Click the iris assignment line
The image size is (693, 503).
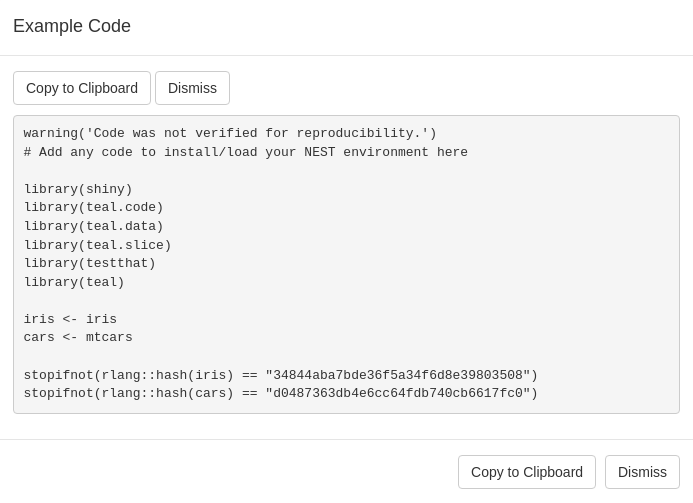pyautogui.click(x=70, y=320)
